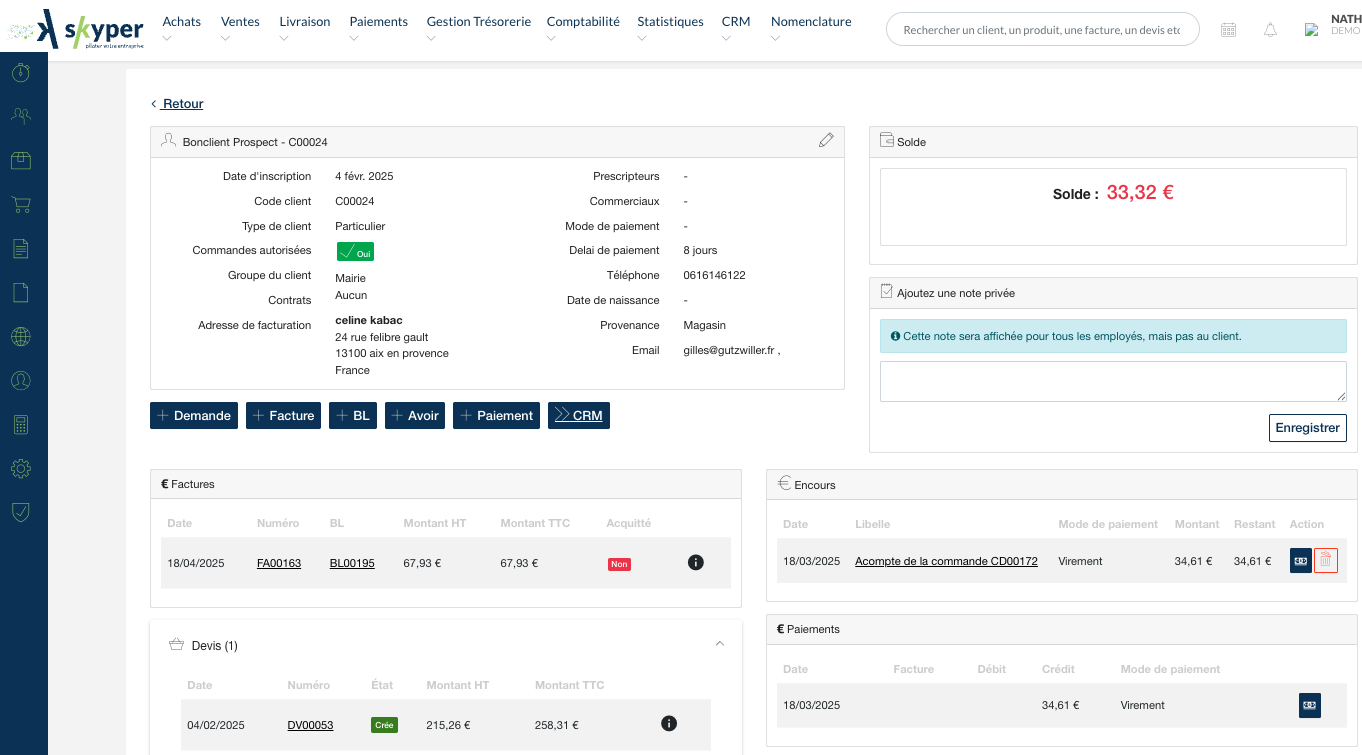
Task: Click the global search field
Action: [1041, 30]
